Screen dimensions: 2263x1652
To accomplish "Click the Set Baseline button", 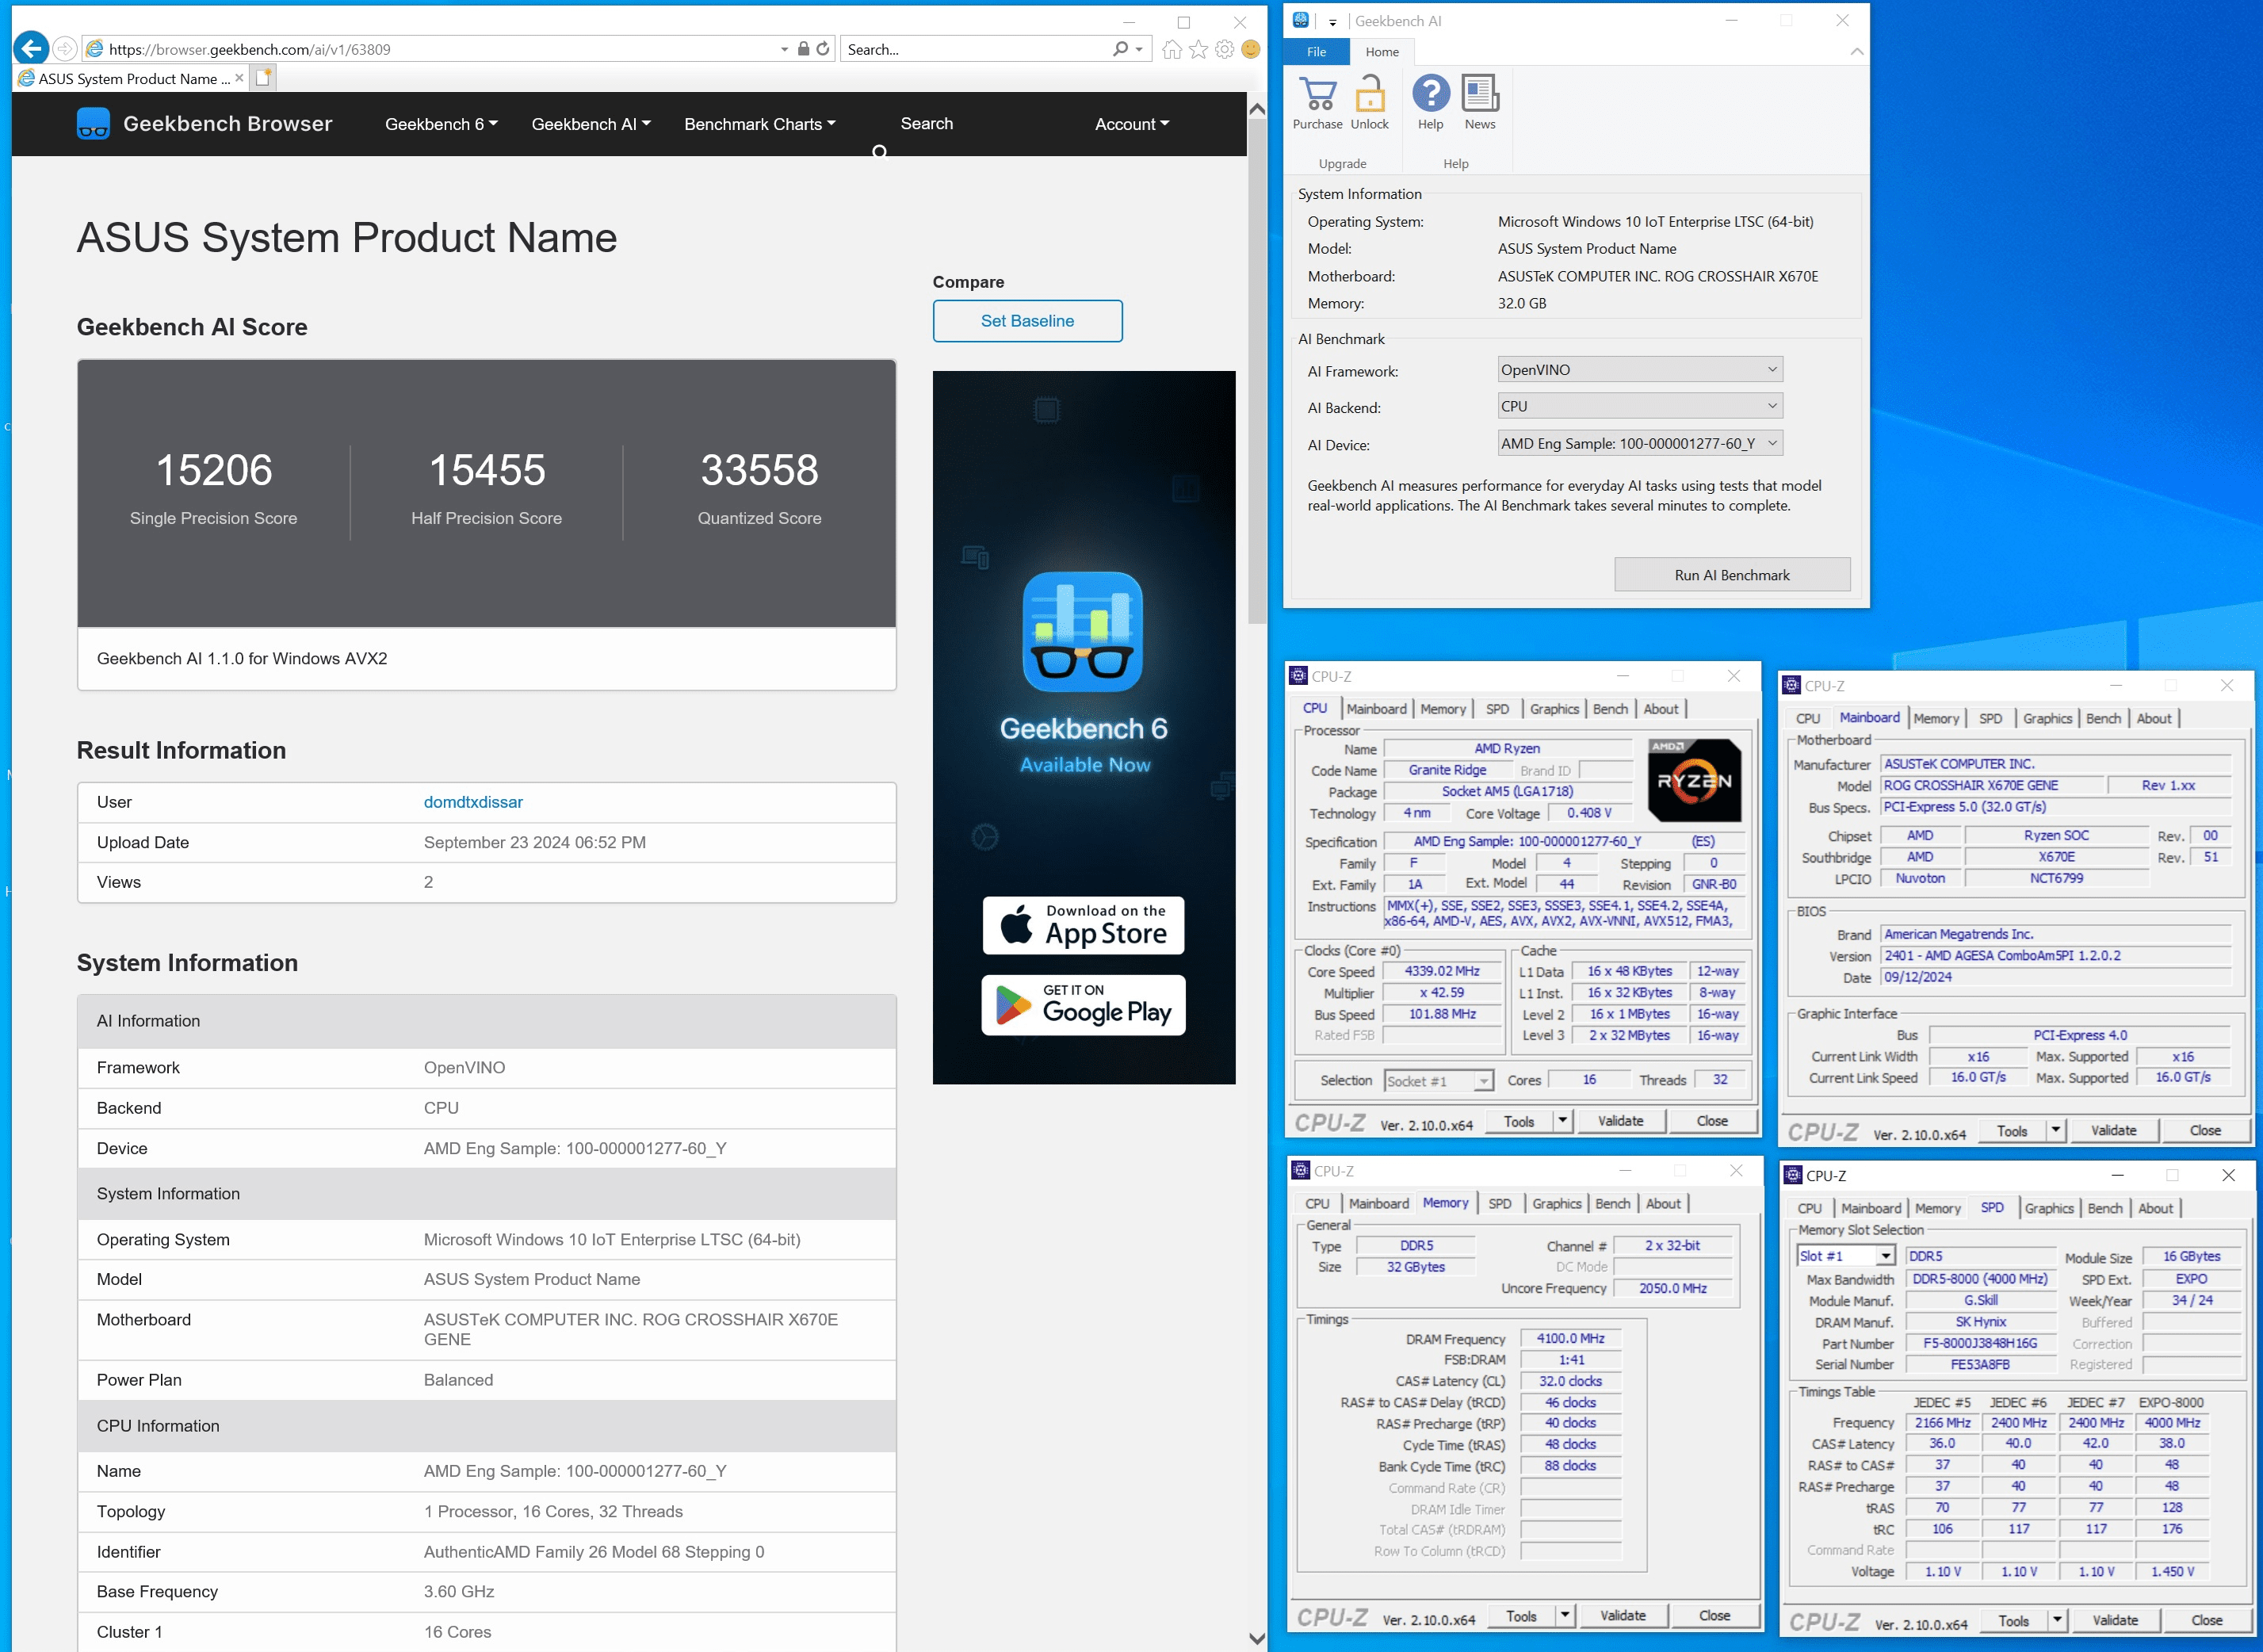I will coord(1027,321).
